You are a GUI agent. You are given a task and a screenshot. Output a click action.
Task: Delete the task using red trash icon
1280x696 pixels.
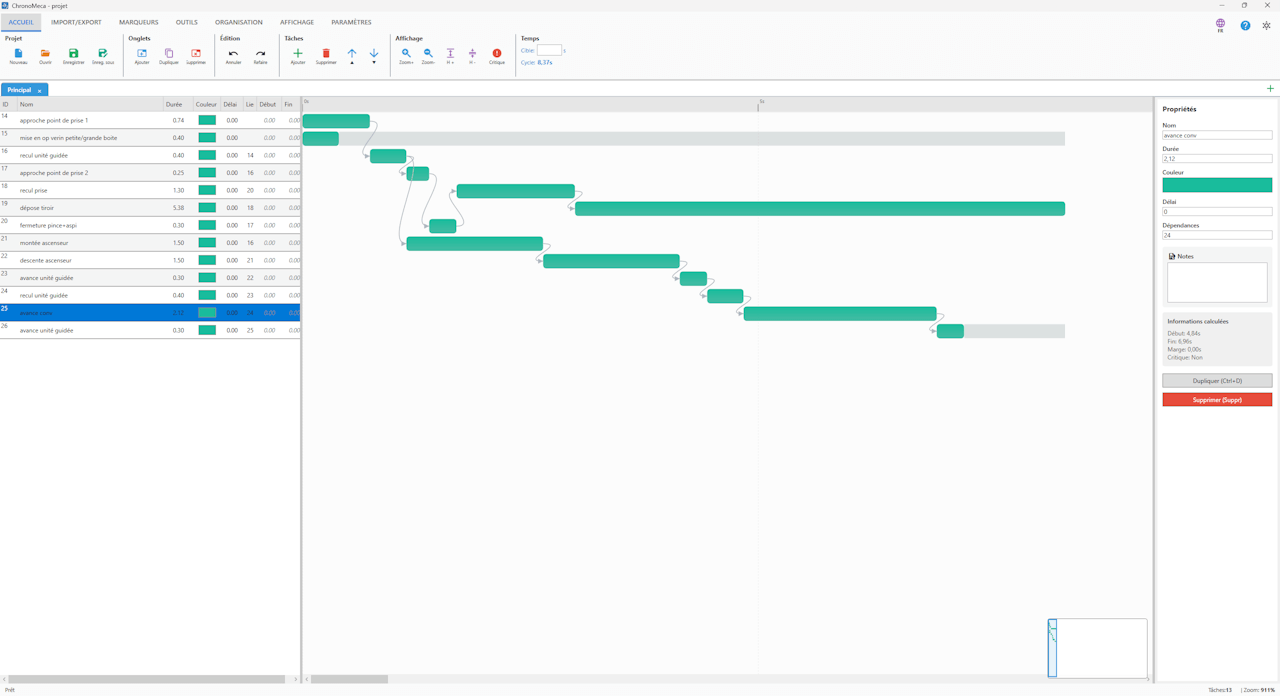pos(326,53)
